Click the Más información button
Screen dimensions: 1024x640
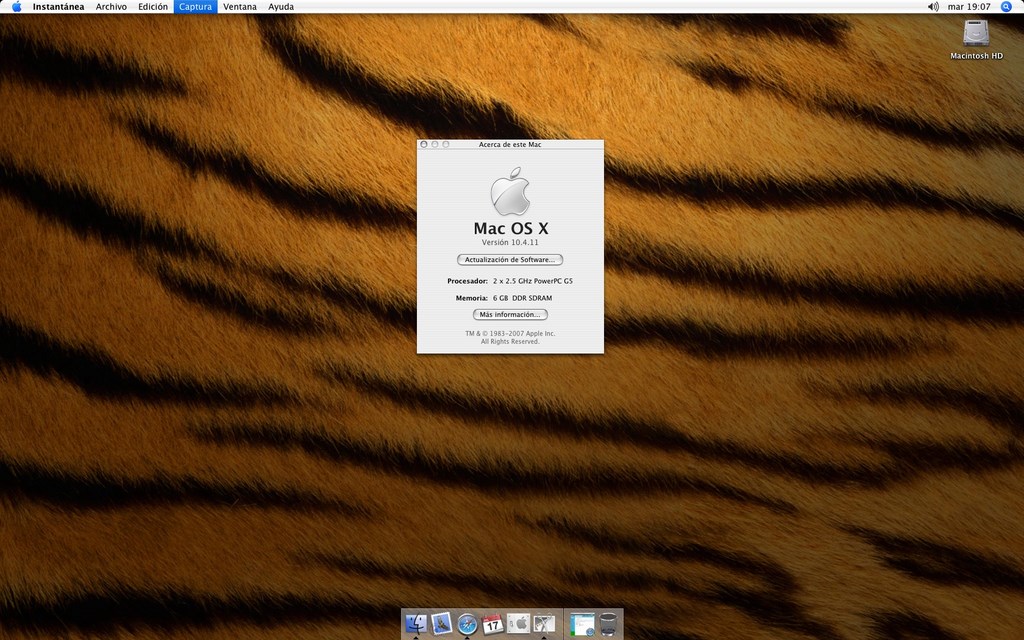pyautogui.click(x=510, y=315)
